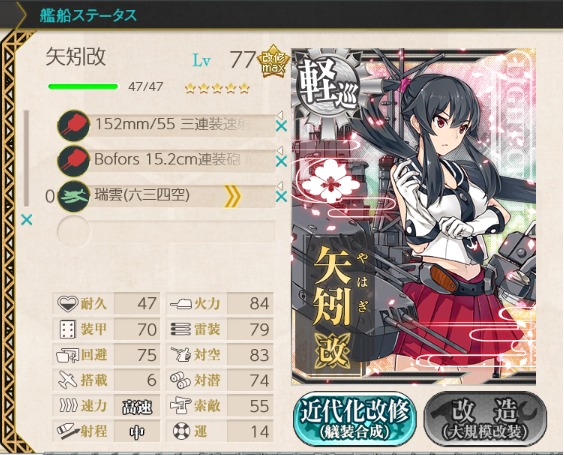This screenshot has width=564, height=455.
Task: Open the 改造 remodel button
Action: pos(486,419)
